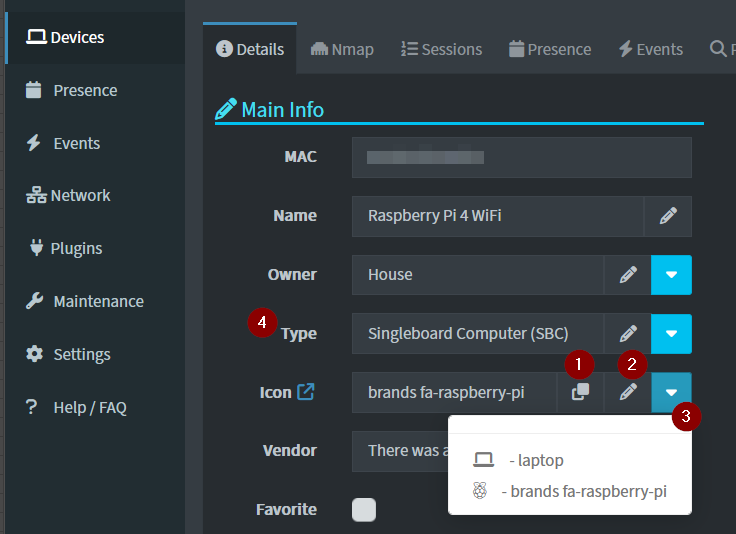Expand the Owner dropdown arrow
Viewport: 736px width, 534px height.
[x=671, y=275]
